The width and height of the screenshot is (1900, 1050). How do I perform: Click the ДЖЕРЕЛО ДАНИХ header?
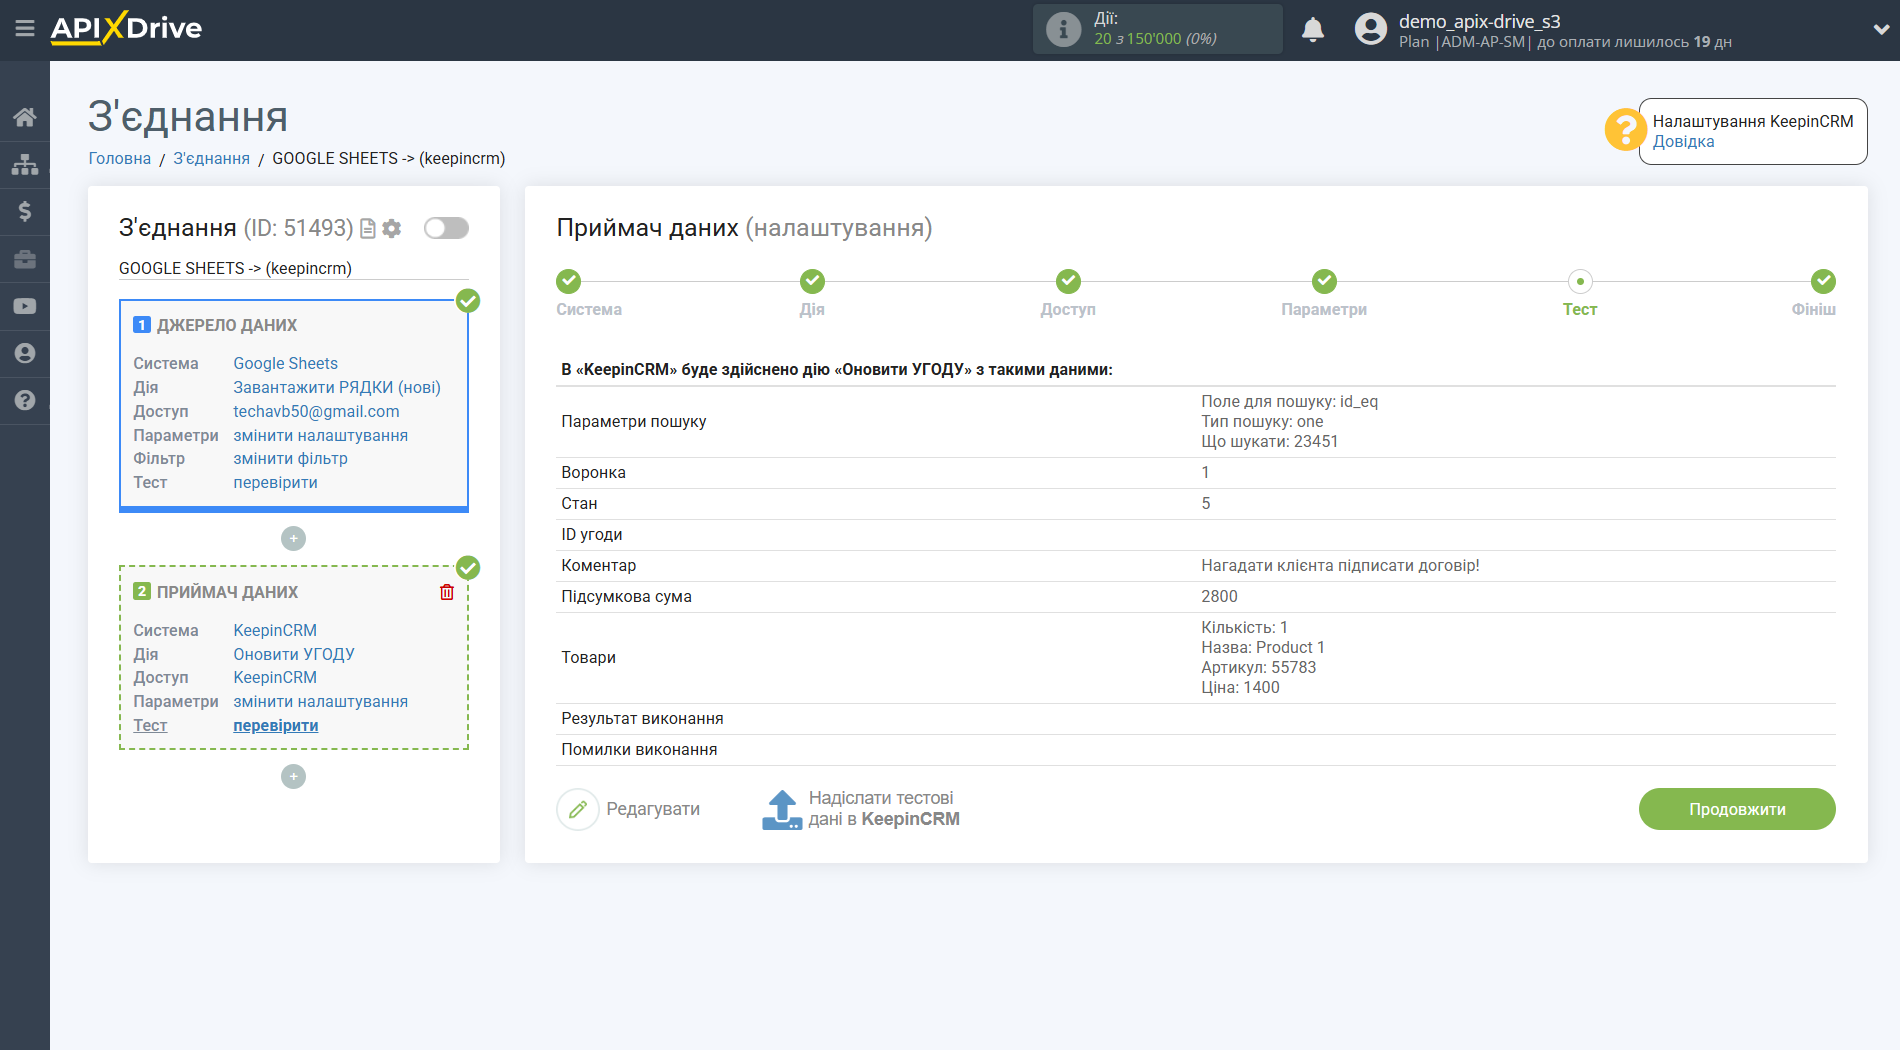(227, 325)
